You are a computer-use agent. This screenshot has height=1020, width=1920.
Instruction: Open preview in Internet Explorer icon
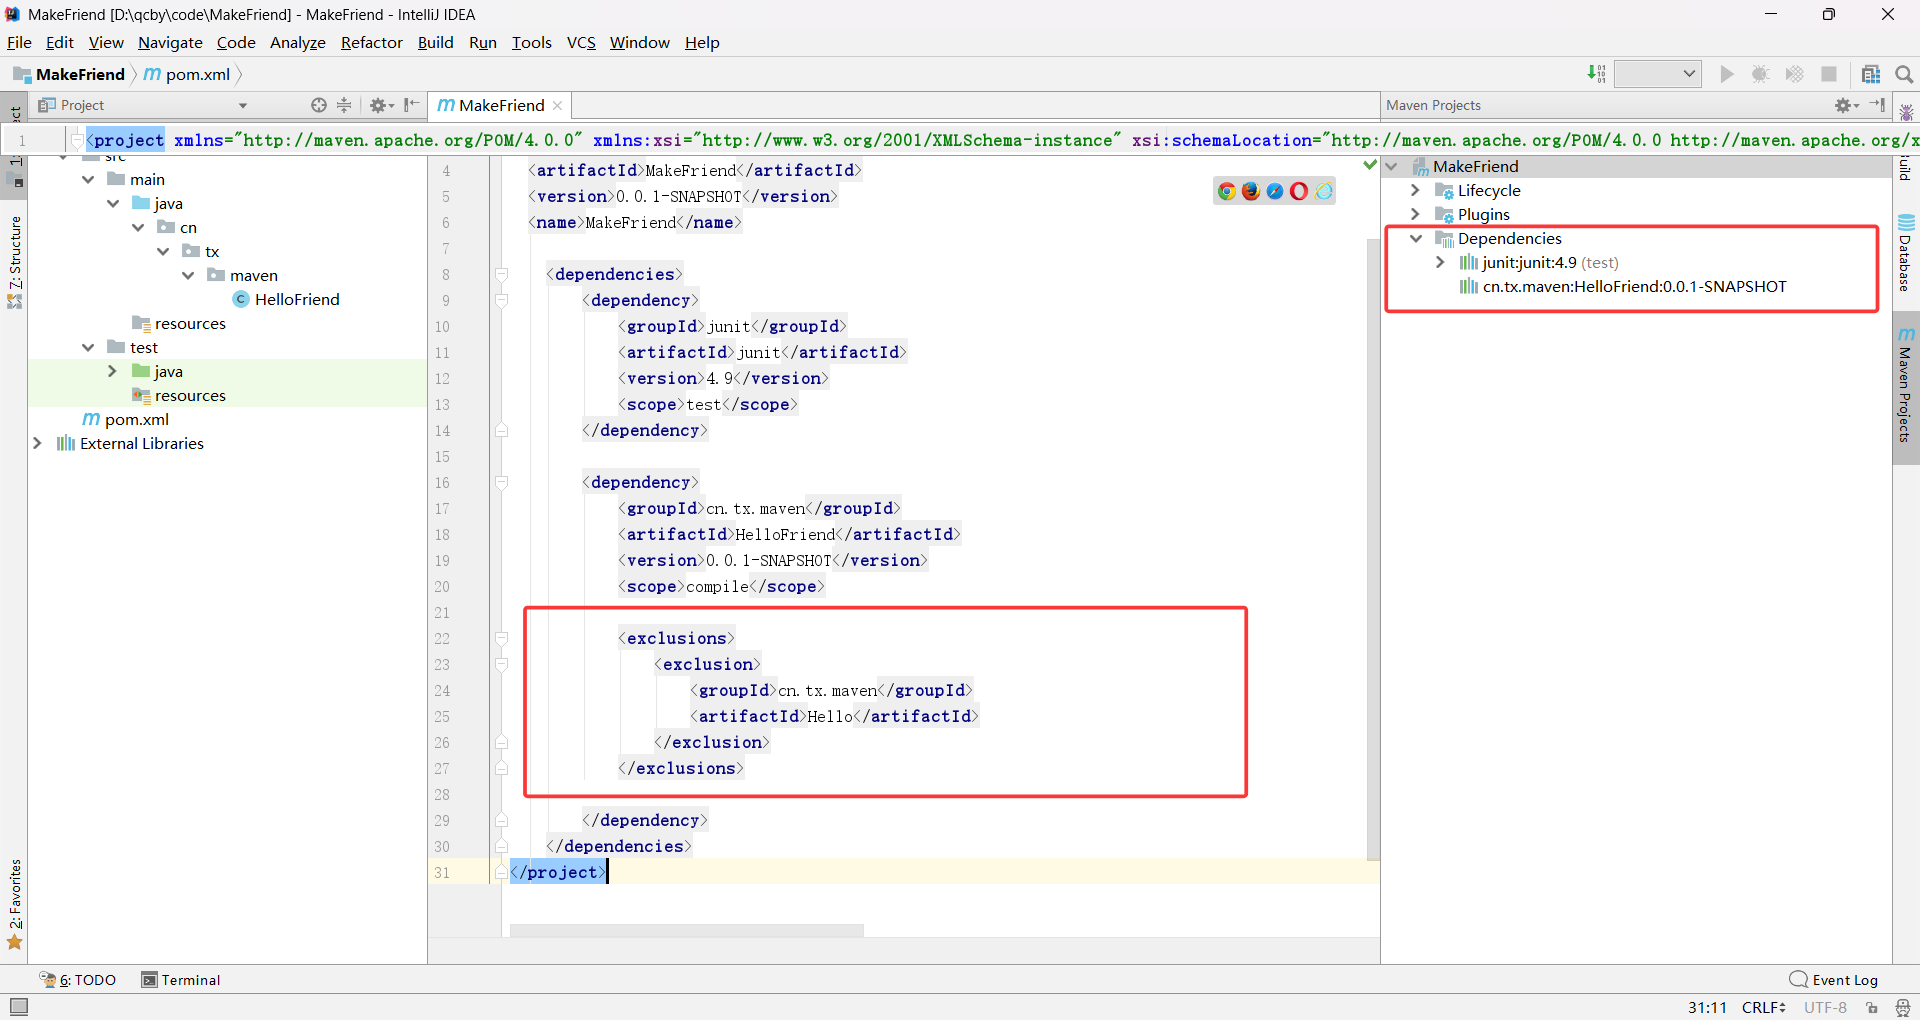click(1324, 191)
